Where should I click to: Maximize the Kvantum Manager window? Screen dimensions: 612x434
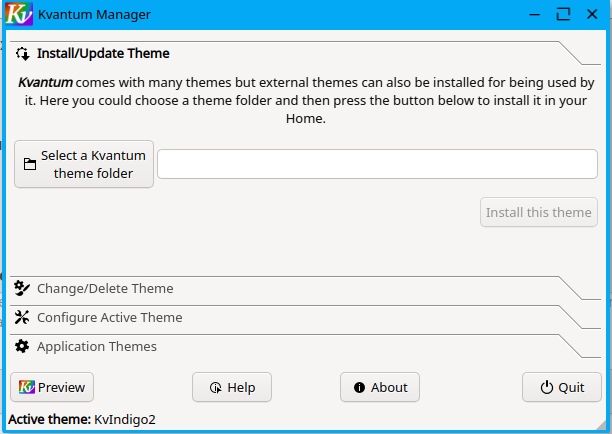[563, 14]
